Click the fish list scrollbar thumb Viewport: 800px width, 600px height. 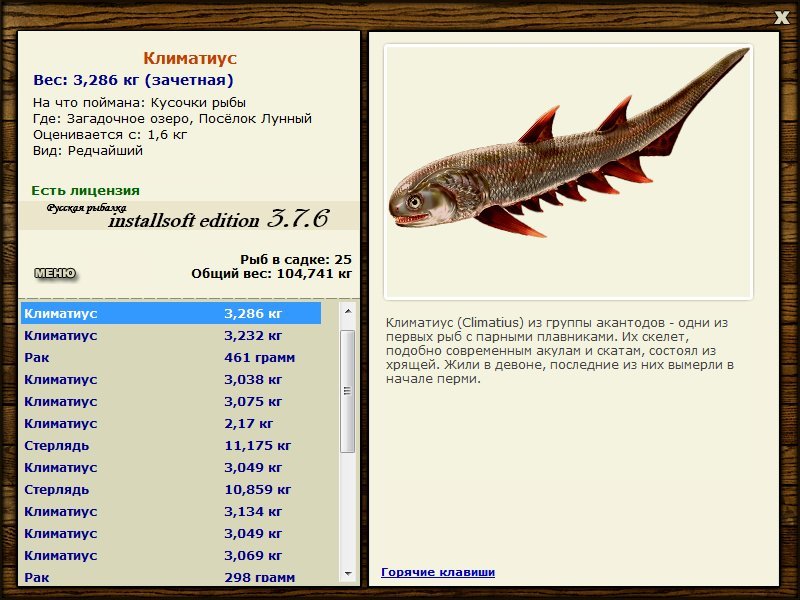(x=348, y=391)
